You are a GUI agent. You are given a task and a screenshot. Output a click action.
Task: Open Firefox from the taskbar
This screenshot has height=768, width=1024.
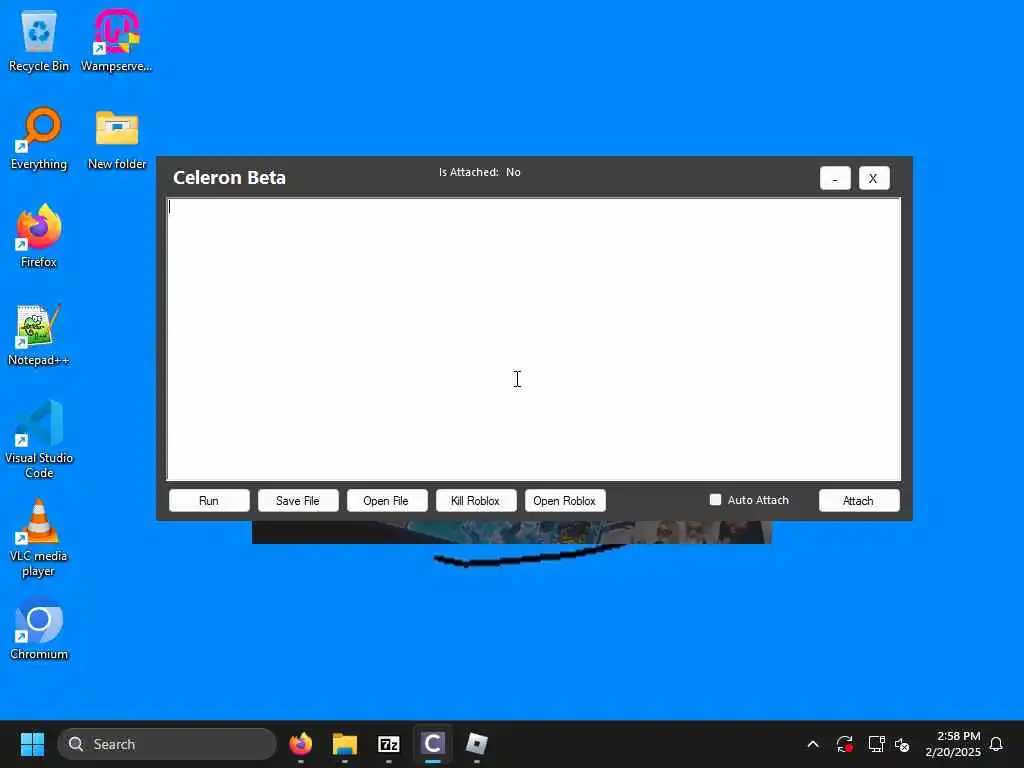[x=300, y=744]
